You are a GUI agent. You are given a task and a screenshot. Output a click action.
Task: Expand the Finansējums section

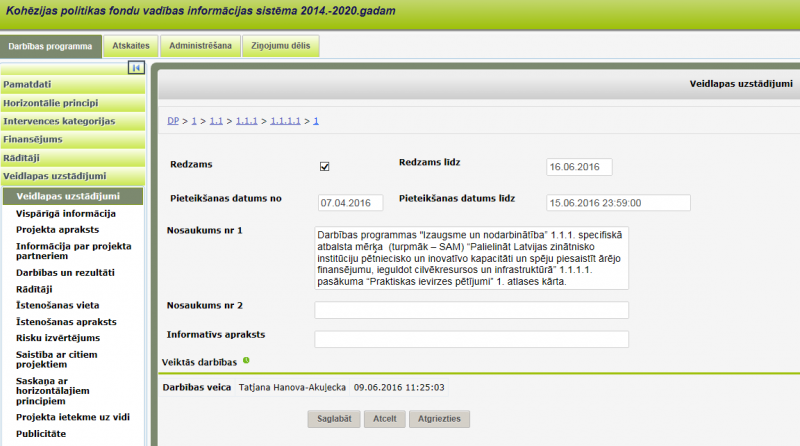pos(73,139)
